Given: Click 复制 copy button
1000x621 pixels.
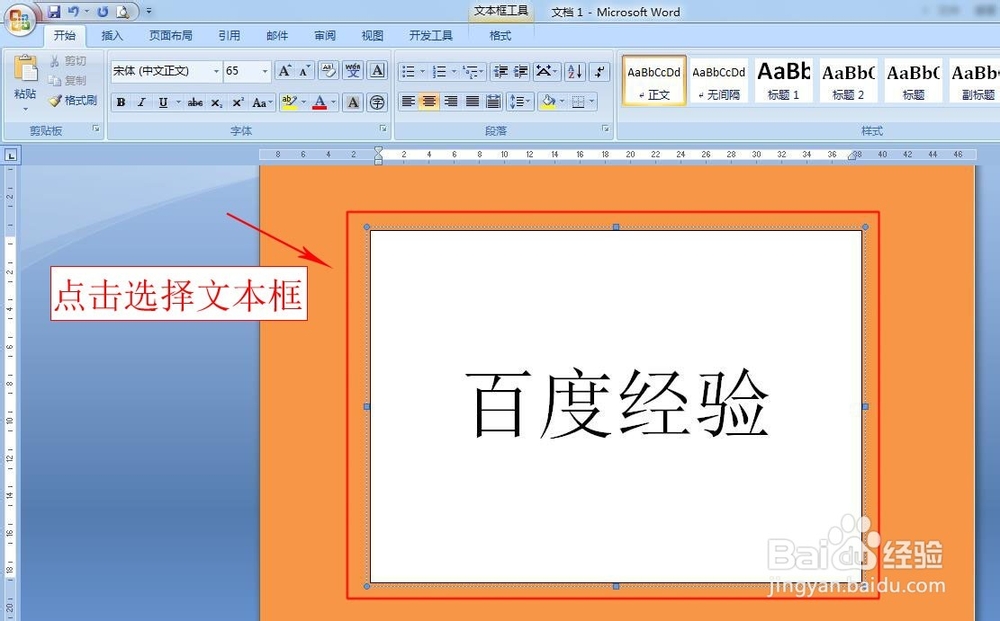Looking at the screenshot, I should point(68,80).
